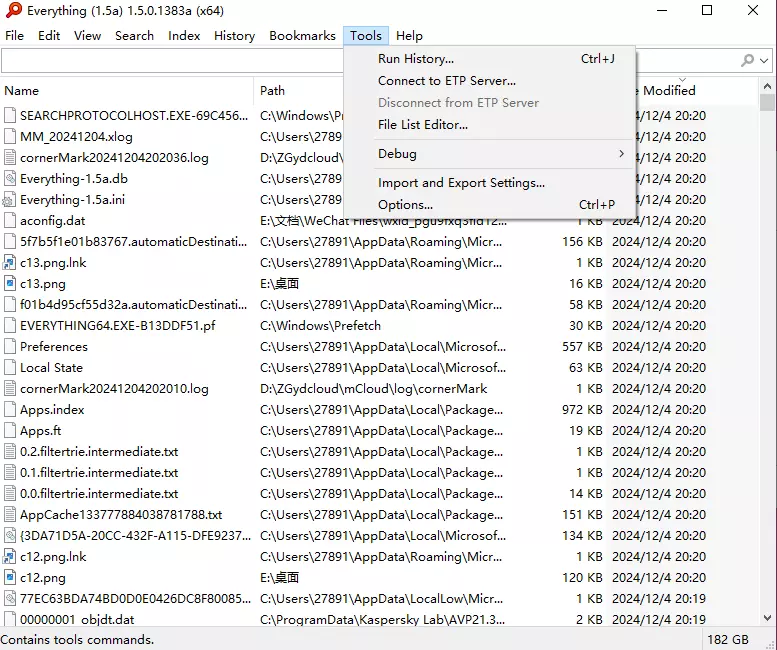Click file icon of MM_20241204.xlog

click(9, 136)
